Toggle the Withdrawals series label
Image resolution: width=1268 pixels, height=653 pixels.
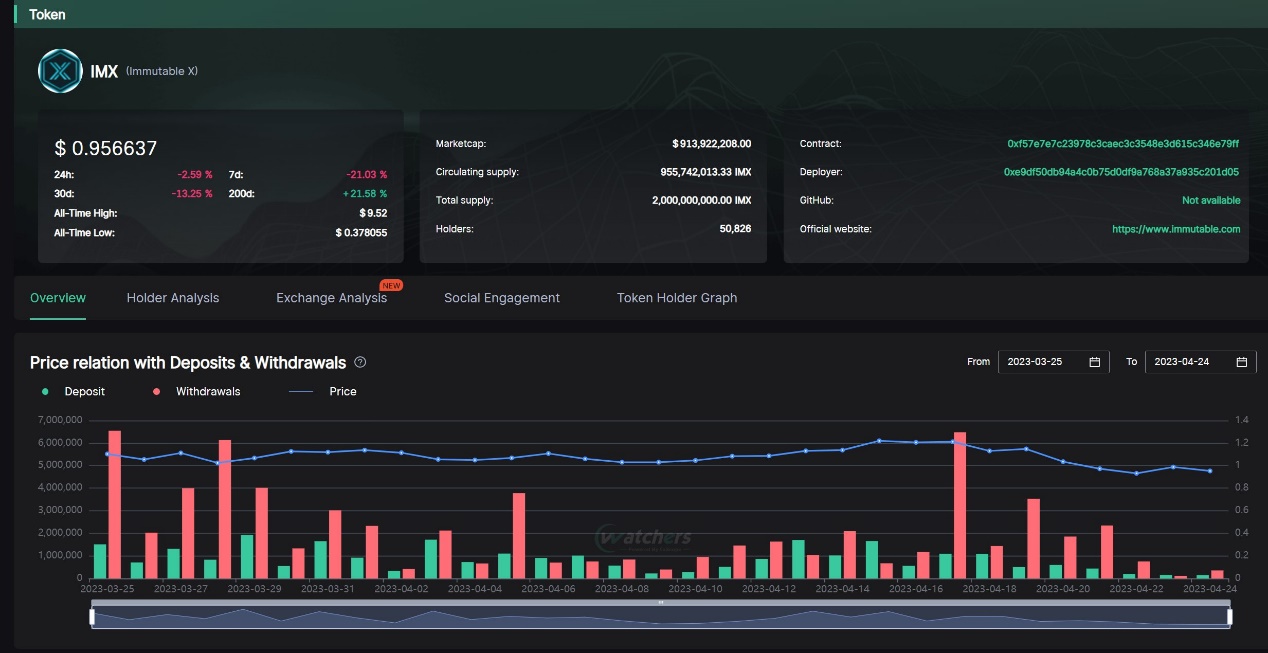click(208, 392)
